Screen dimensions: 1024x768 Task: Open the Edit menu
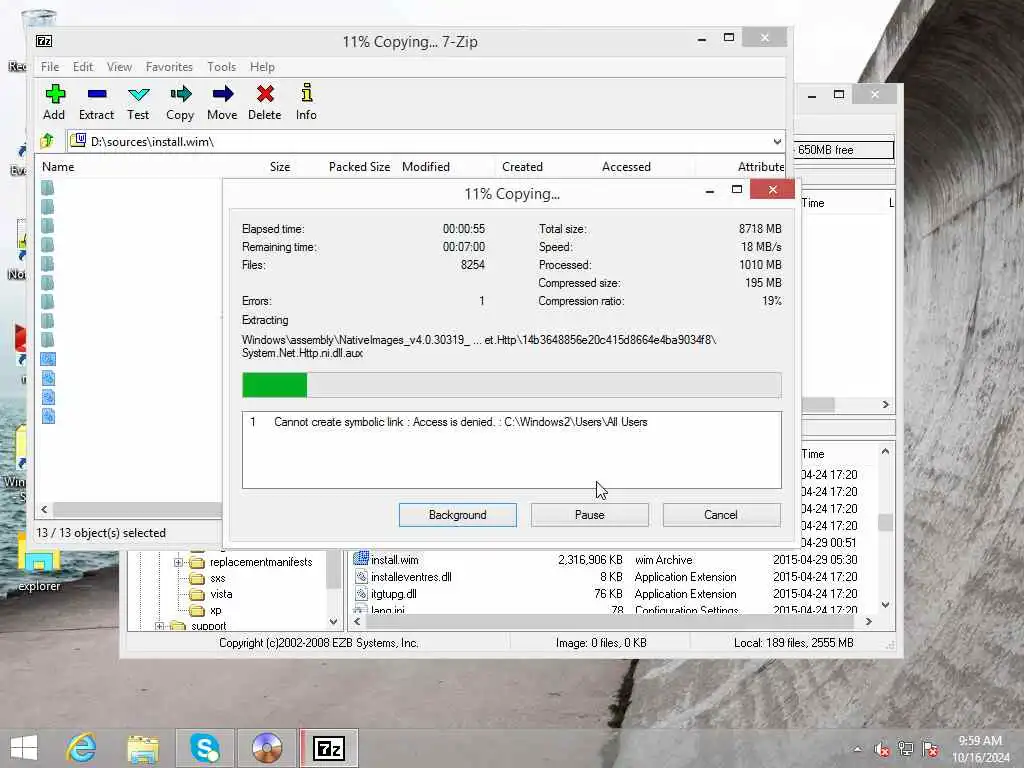[x=83, y=67]
